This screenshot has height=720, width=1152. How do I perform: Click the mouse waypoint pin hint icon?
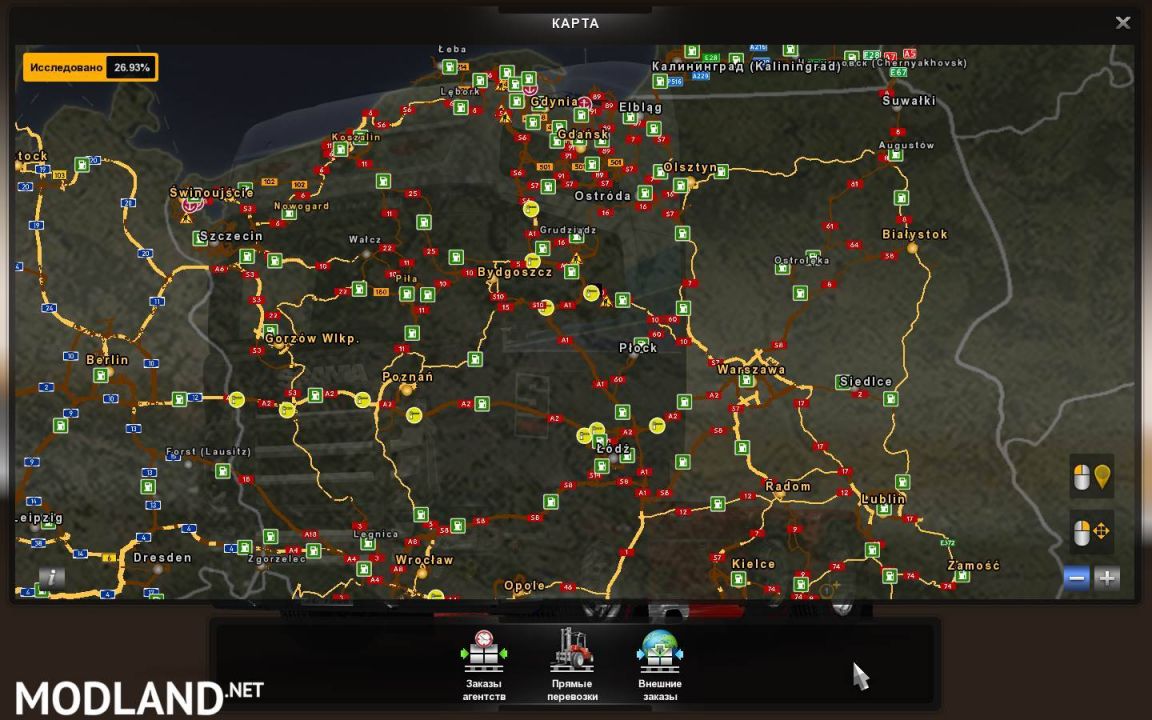[x=1092, y=477]
